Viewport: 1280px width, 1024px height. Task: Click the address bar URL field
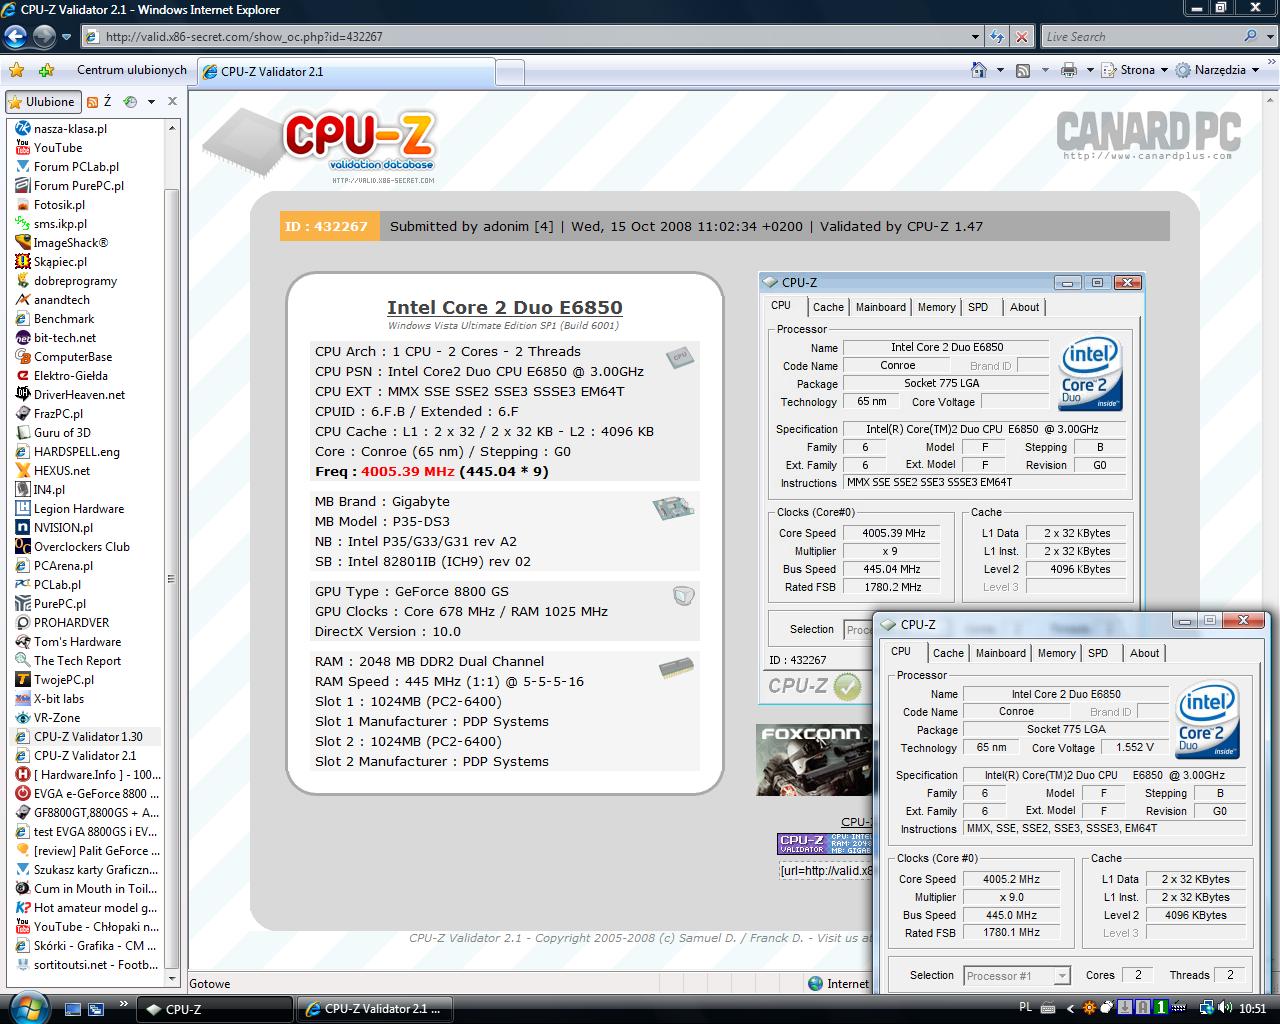point(525,37)
